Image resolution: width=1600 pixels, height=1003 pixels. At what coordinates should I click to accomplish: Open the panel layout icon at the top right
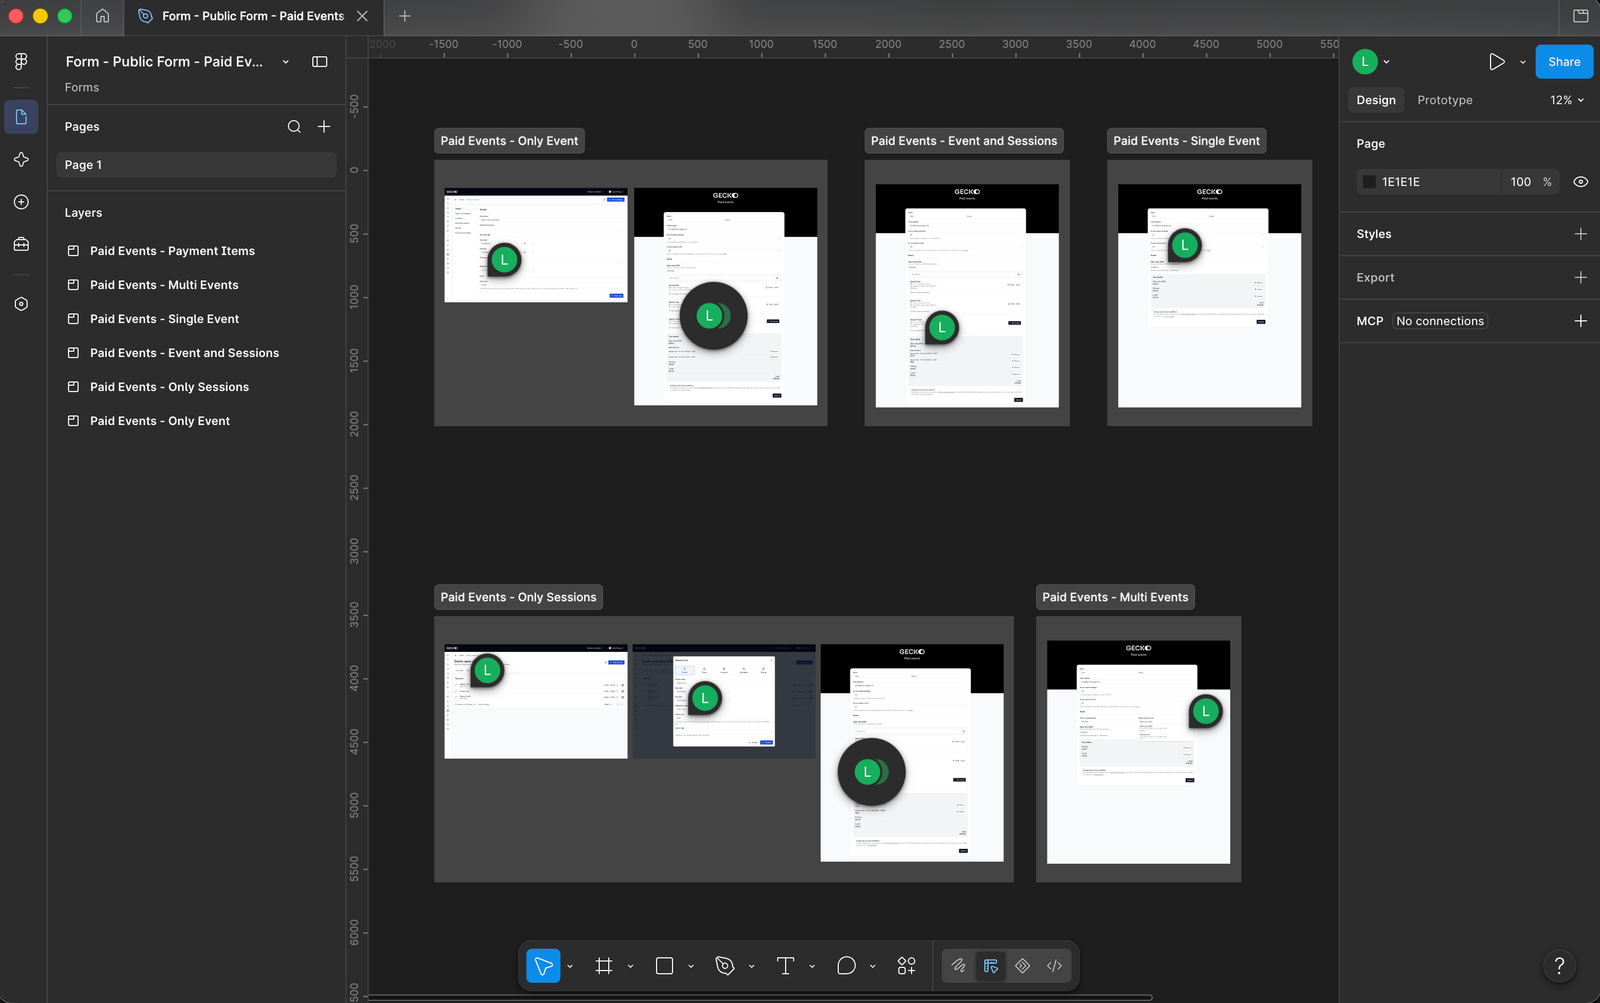tap(1581, 16)
